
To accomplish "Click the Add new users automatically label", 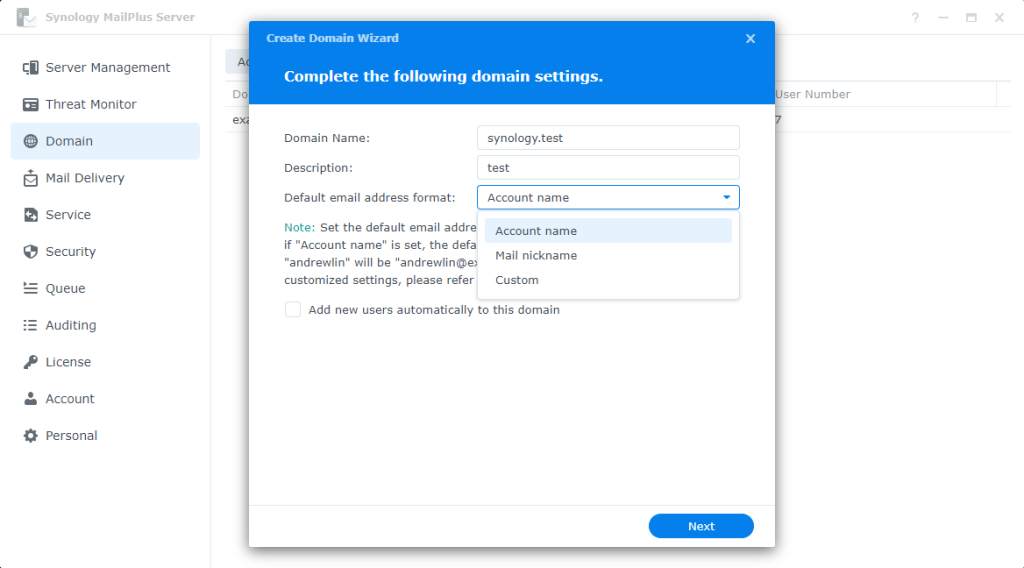I will [434, 310].
